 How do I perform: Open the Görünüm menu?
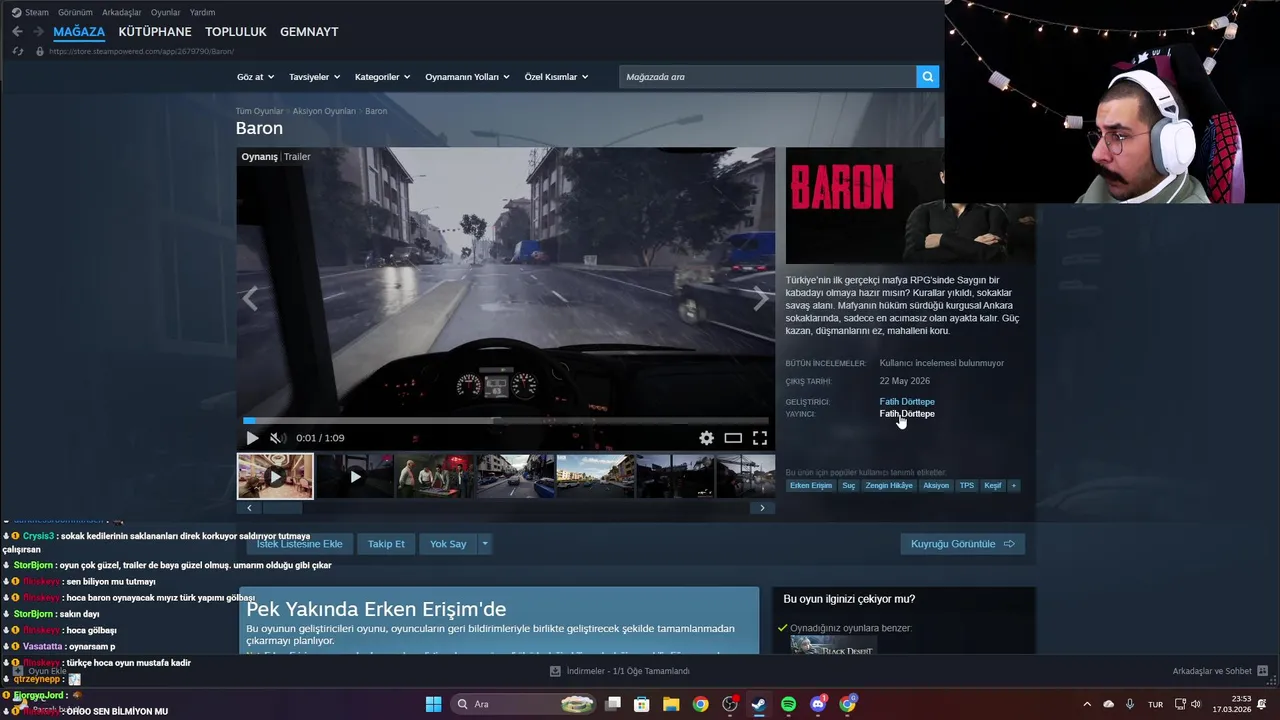[x=75, y=12]
